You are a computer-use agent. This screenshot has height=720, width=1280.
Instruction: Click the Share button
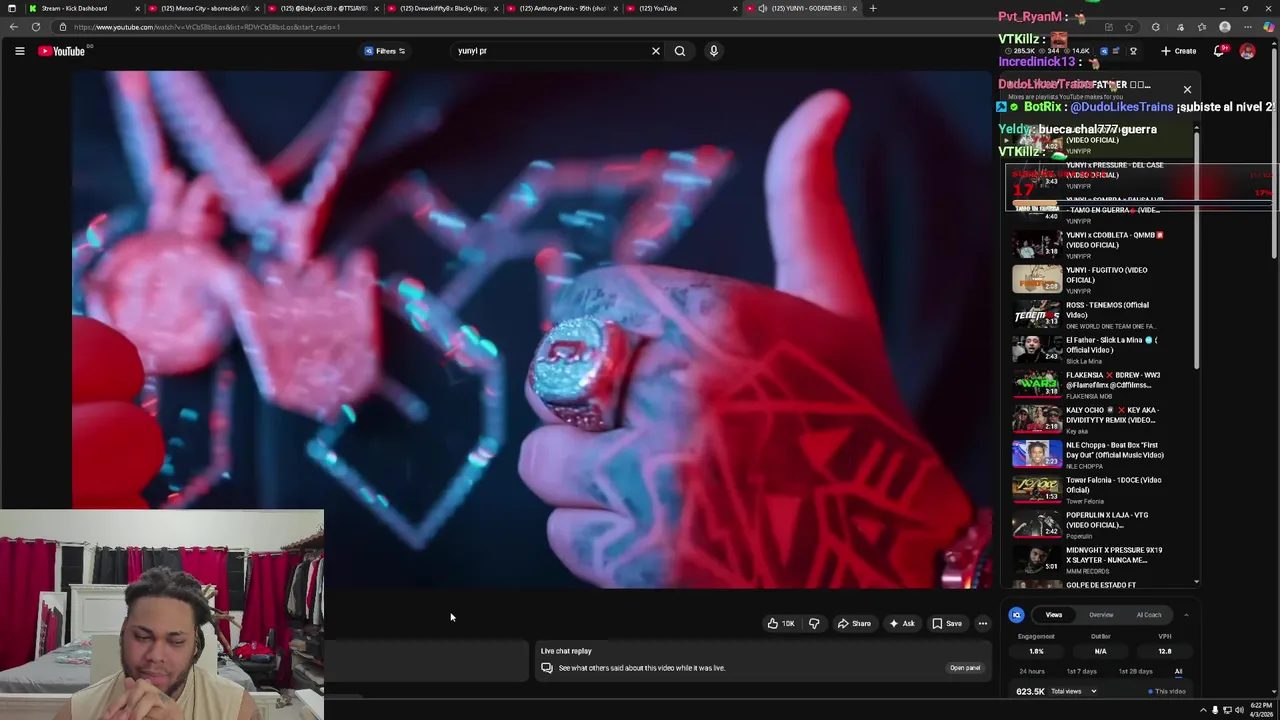tap(854, 624)
